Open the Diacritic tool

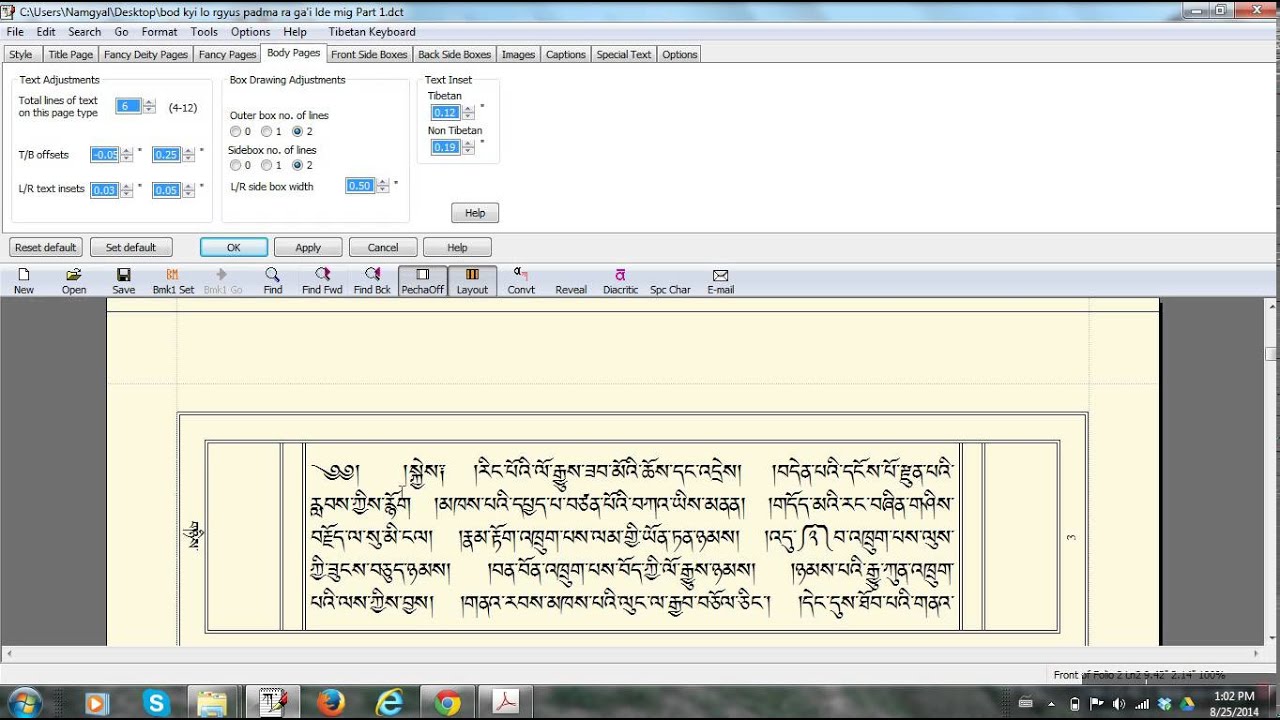[x=620, y=281]
